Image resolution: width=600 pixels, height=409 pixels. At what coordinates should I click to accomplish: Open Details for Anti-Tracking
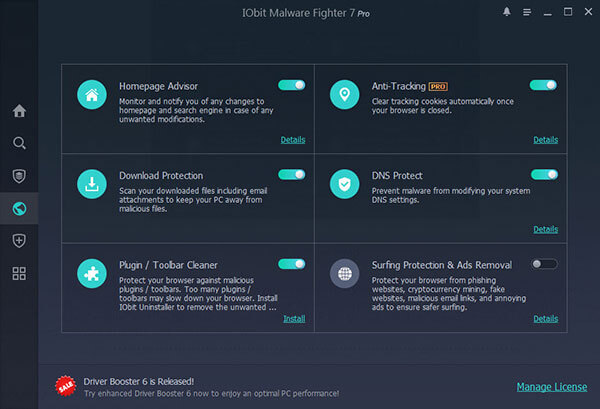(546, 140)
